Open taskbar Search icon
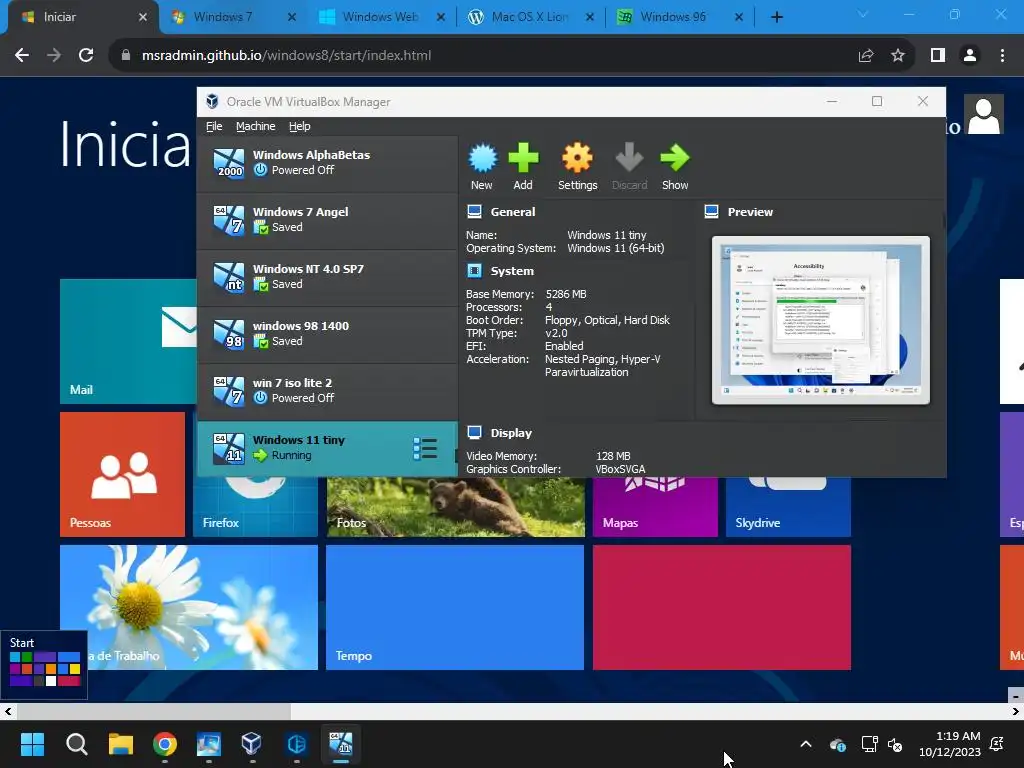 (x=76, y=744)
